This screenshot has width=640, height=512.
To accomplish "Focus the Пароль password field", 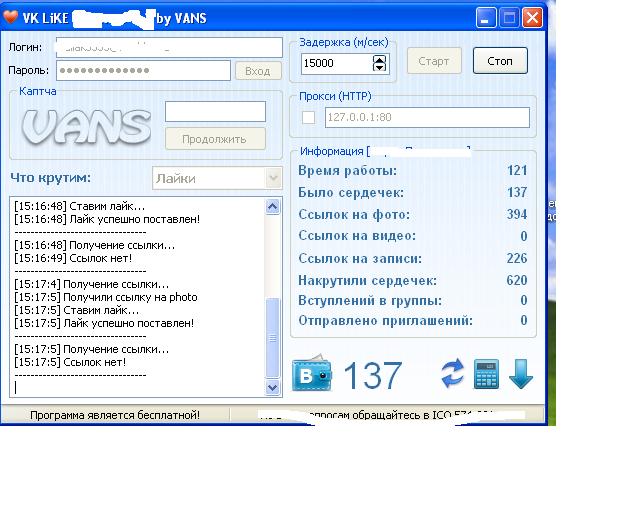I will coord(143,71).
